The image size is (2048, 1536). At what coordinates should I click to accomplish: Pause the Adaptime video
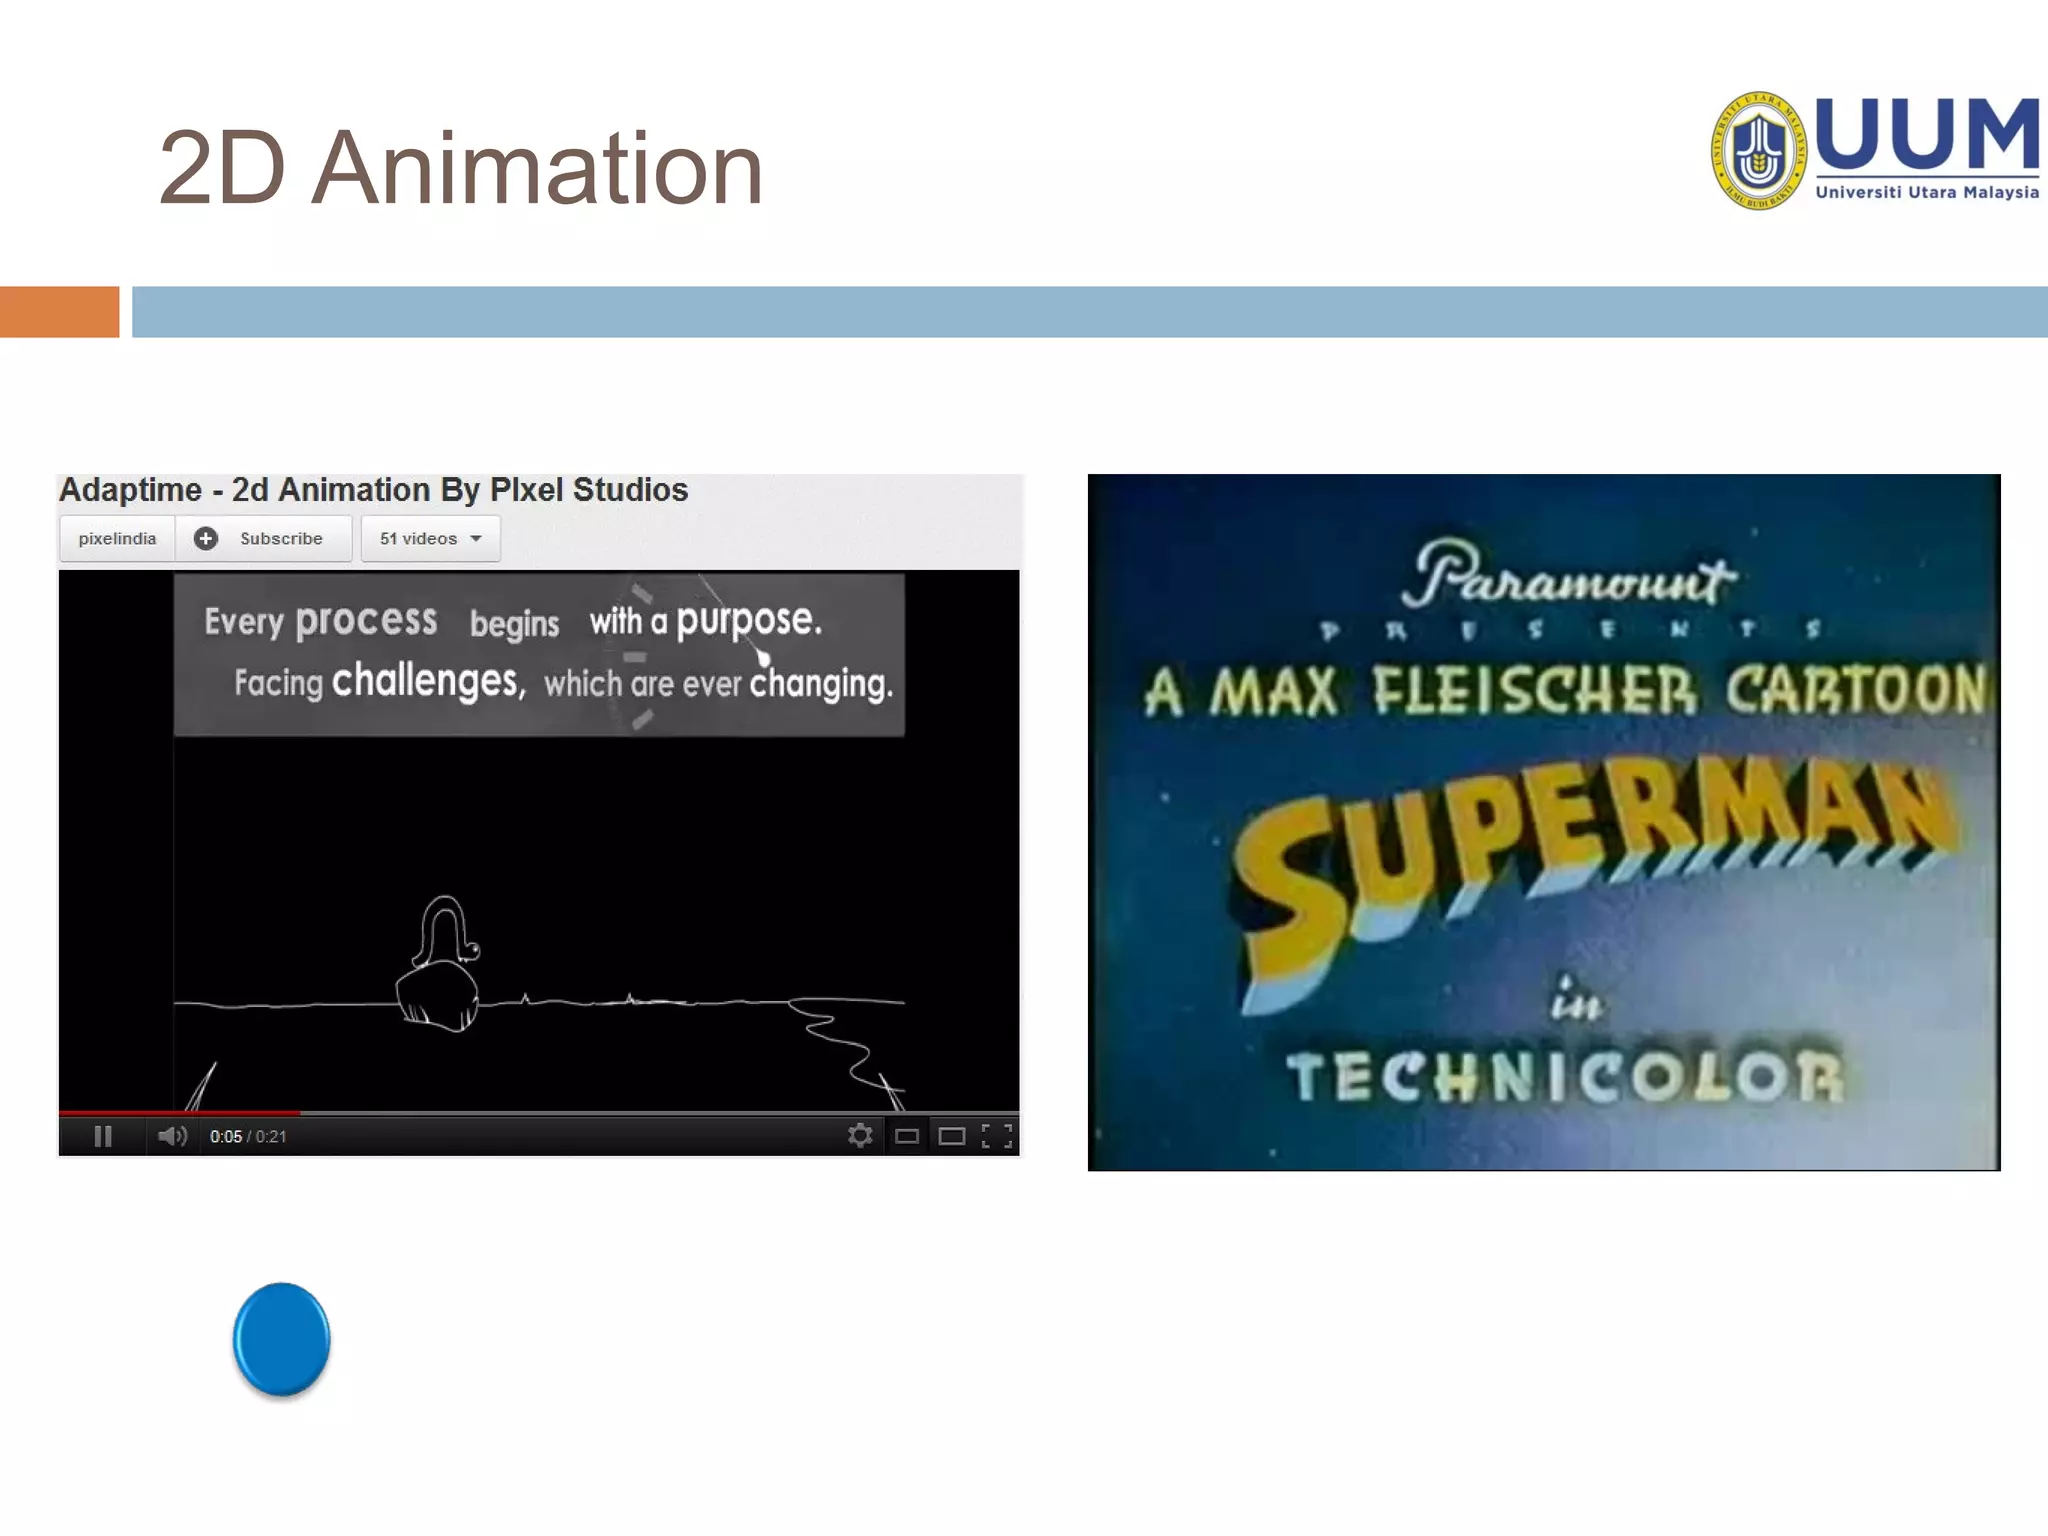tap(102, 1136)
